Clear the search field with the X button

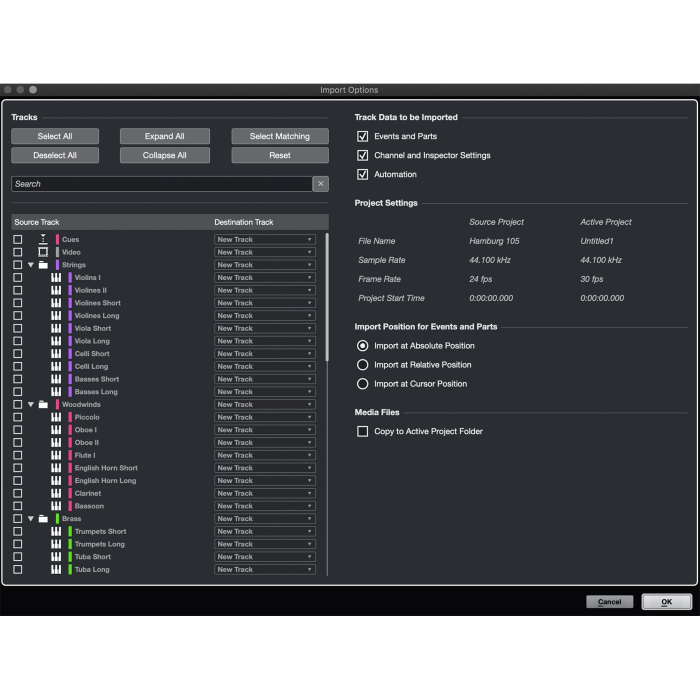click(320, 184)
